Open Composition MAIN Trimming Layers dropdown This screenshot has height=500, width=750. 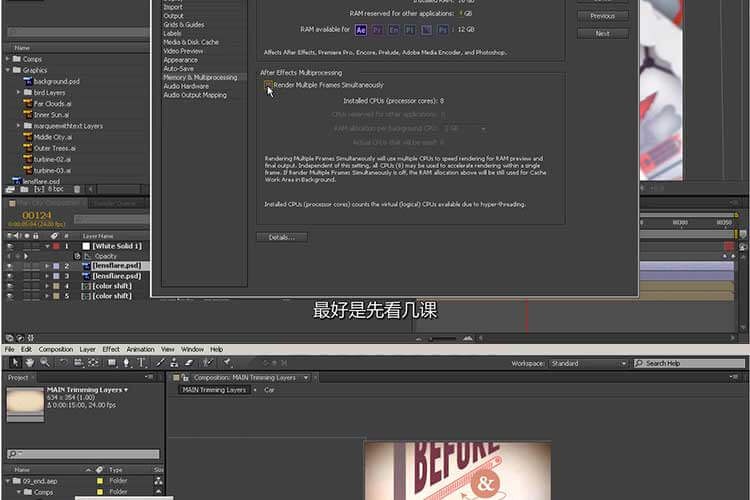[x=306, y=378]
